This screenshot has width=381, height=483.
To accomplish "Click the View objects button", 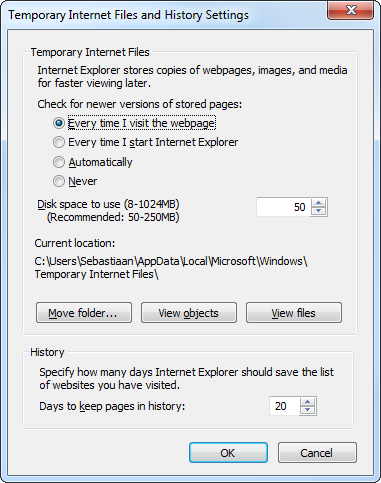I will 189,313.
